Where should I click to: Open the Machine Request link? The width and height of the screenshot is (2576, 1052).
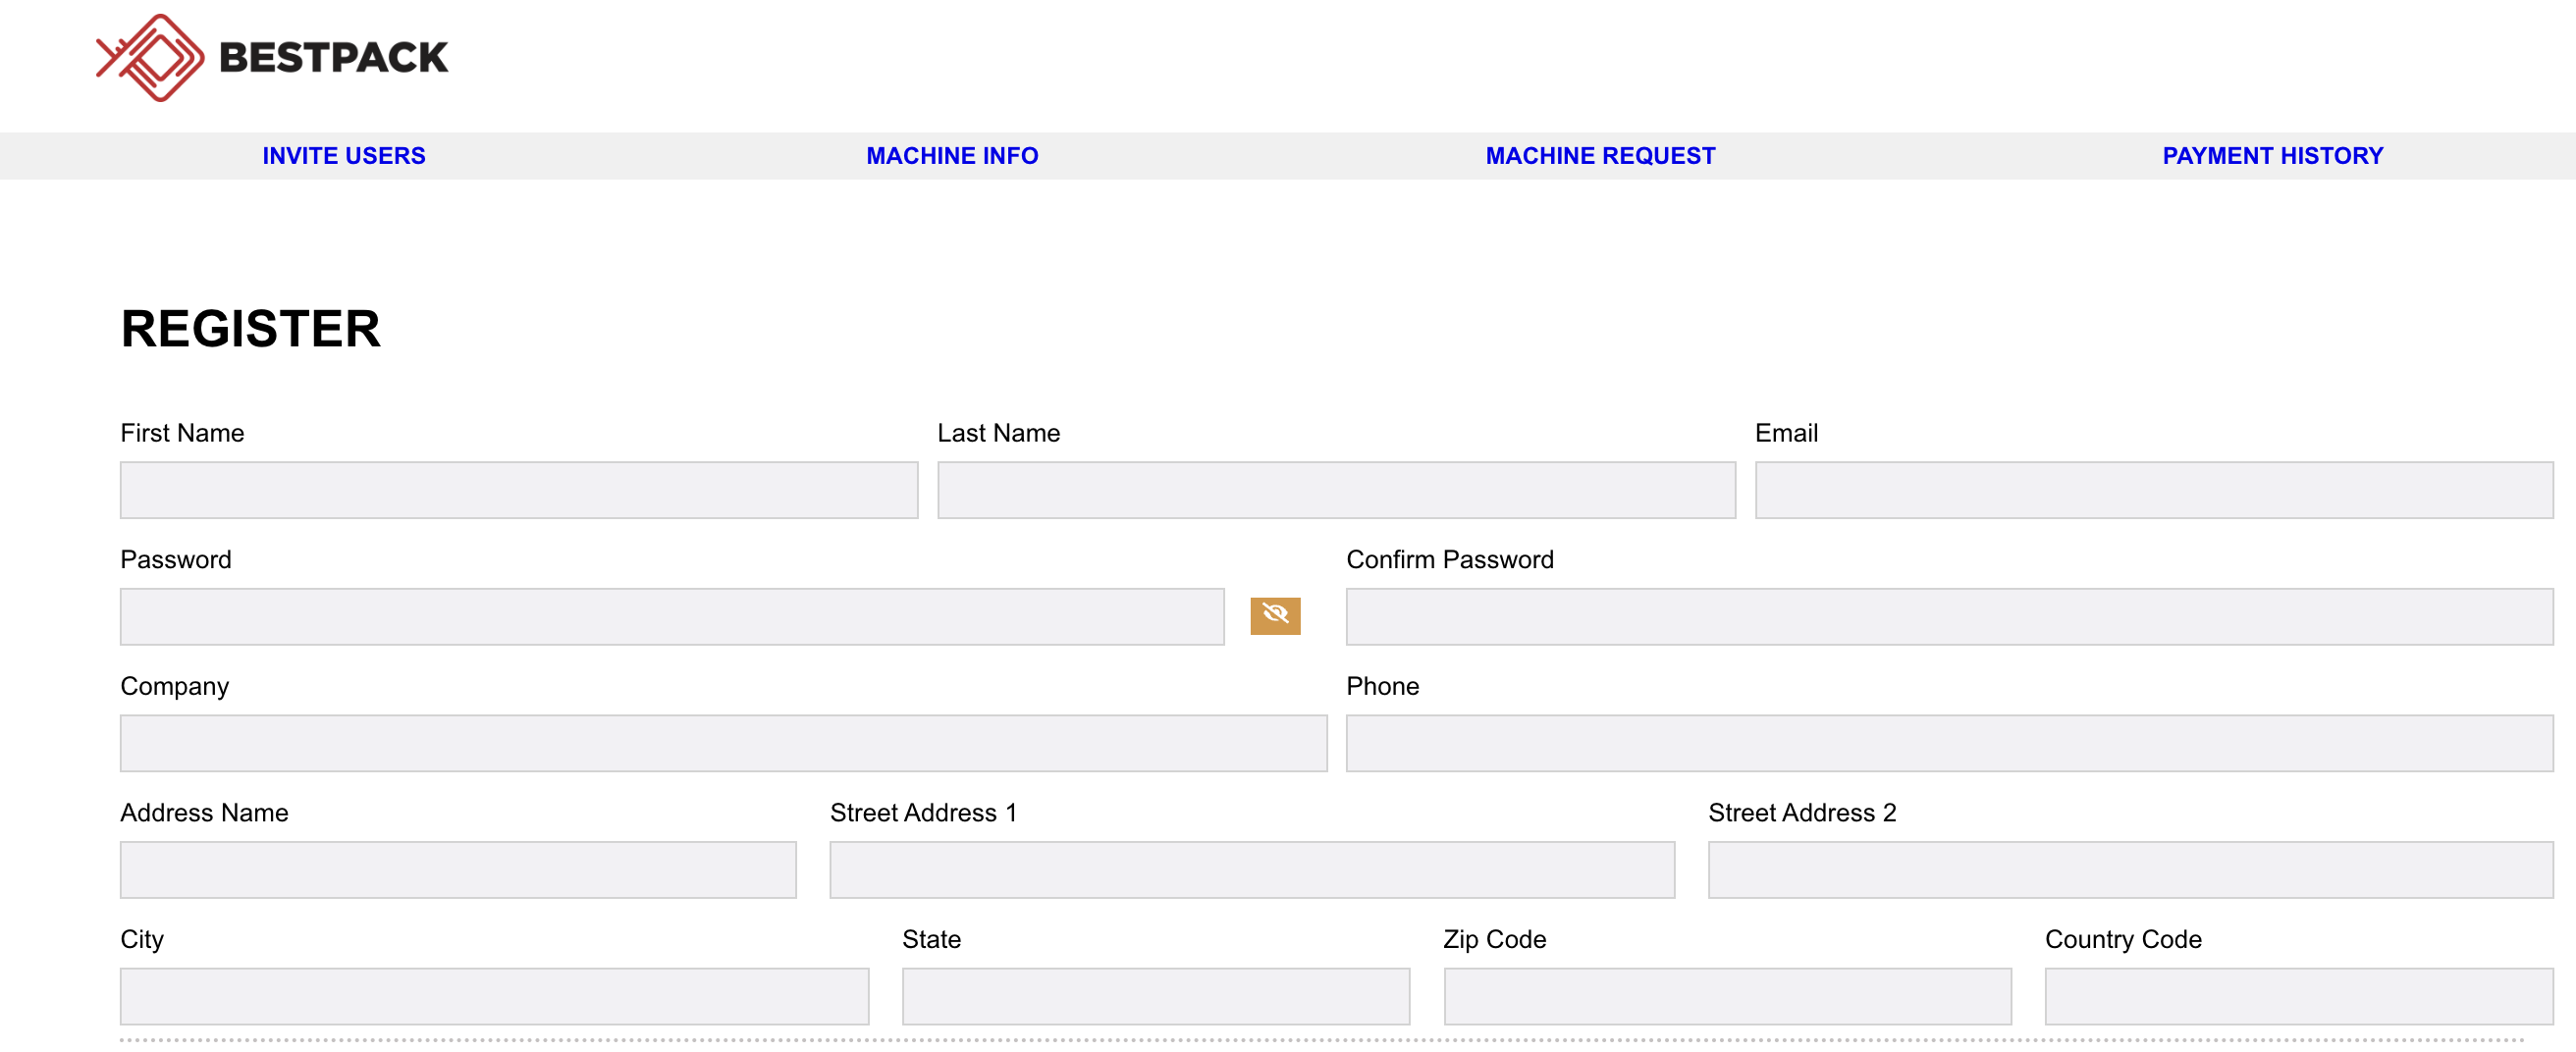pos(1600,156)
